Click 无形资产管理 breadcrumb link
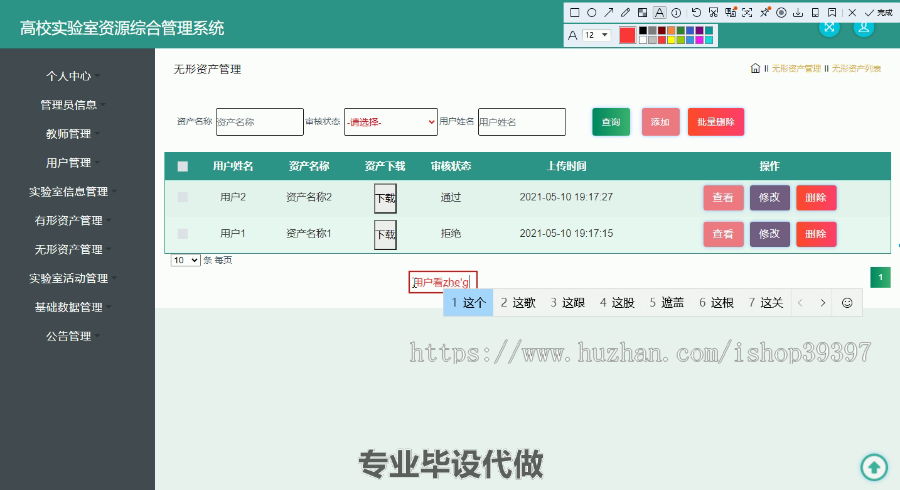 796,68
